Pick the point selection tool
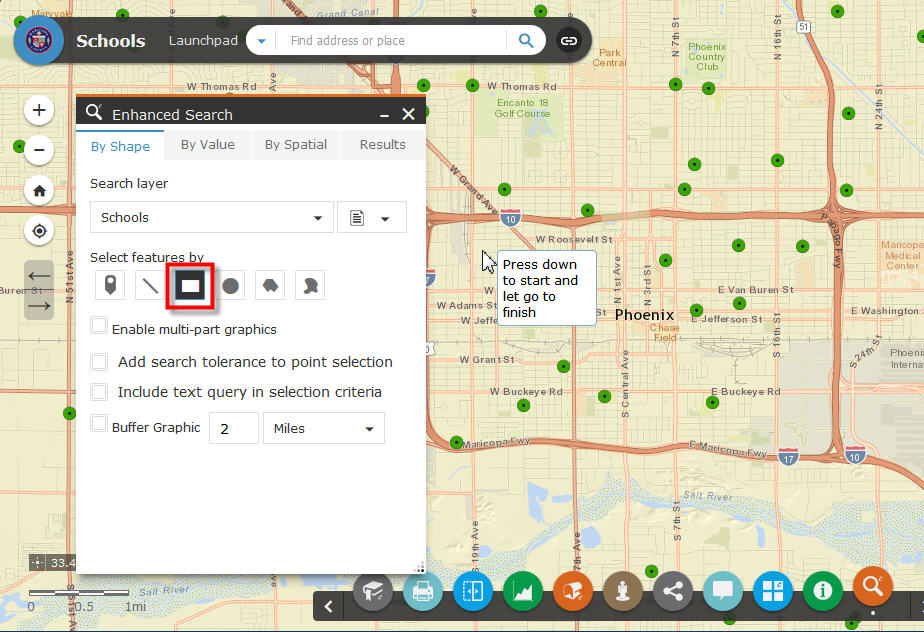Viewport: 924px width, 632px height. tap(110, 286)
